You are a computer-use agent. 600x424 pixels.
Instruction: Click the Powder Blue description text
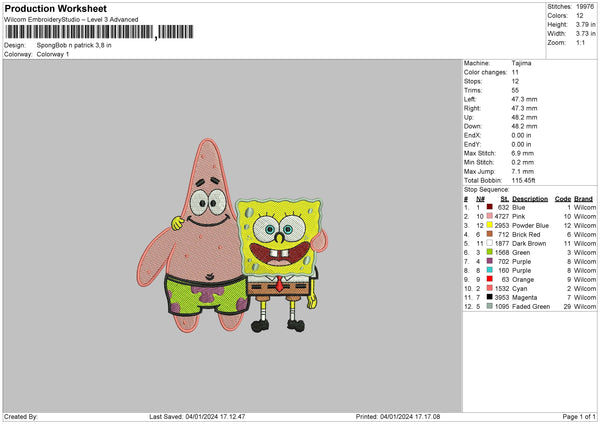530,225
